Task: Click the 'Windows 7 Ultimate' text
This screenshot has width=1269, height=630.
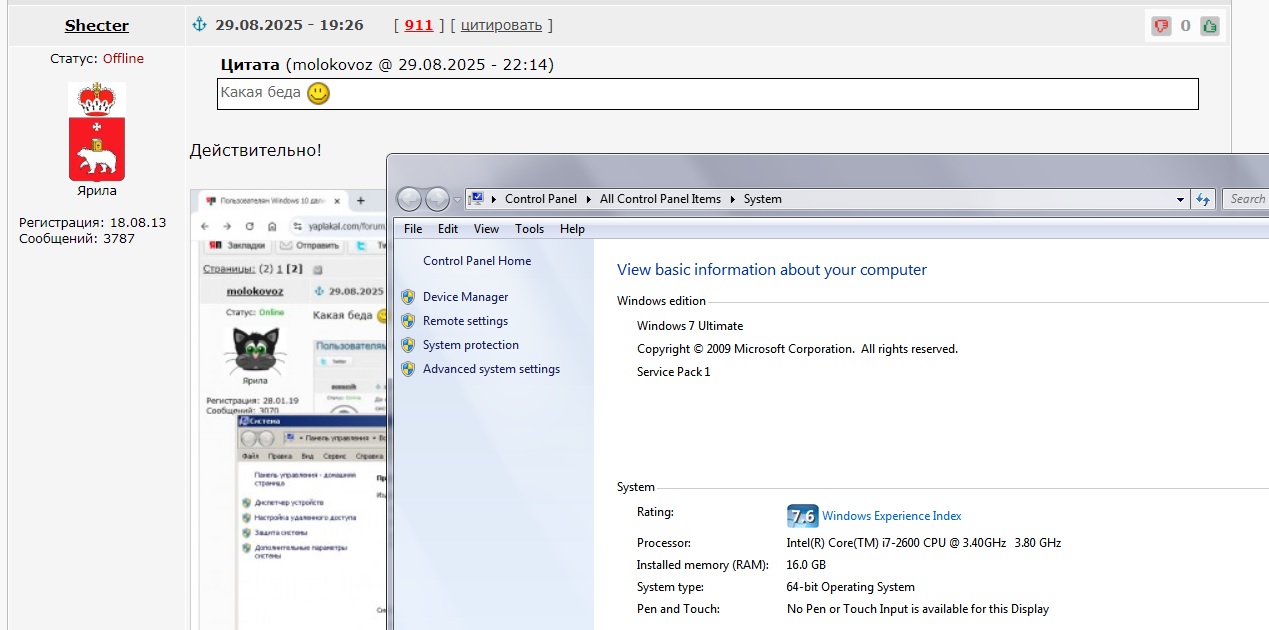Action: point(690,326)
